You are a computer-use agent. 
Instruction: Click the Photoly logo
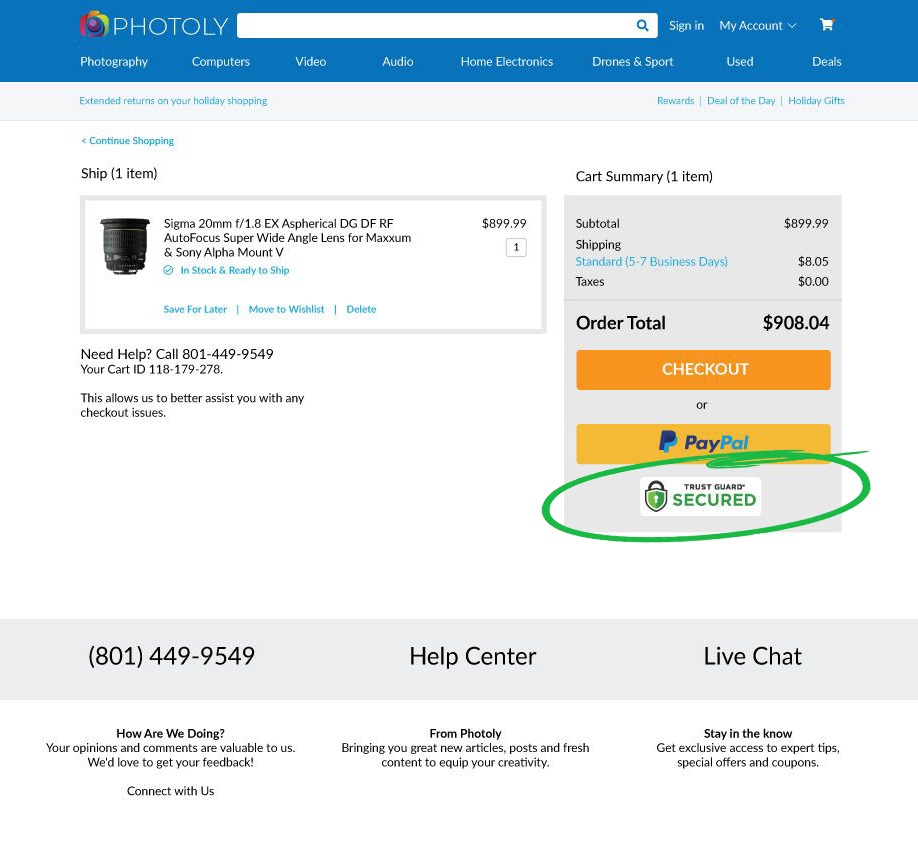tap(153, 25)
